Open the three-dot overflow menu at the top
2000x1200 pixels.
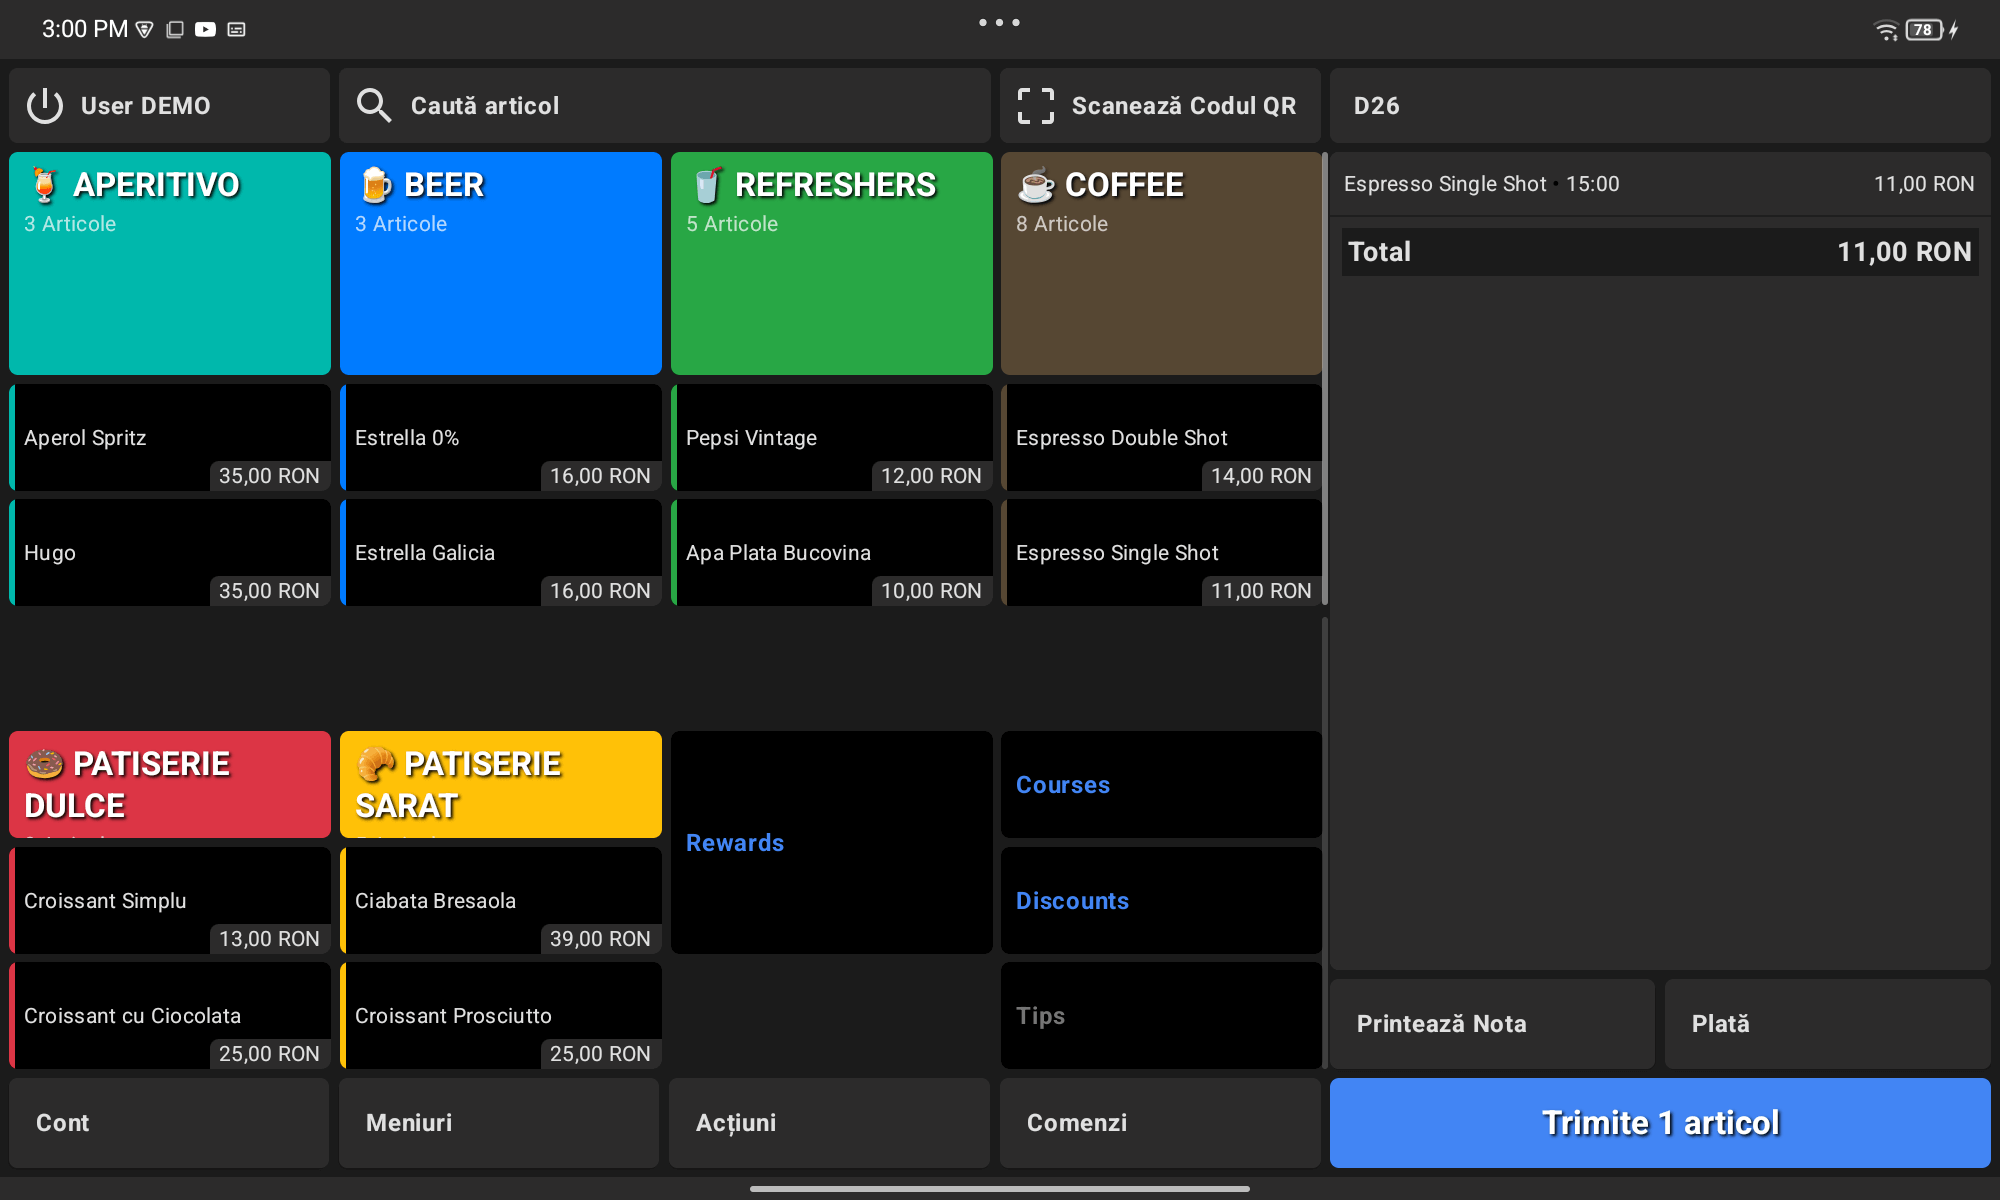[x=999, y=22]
